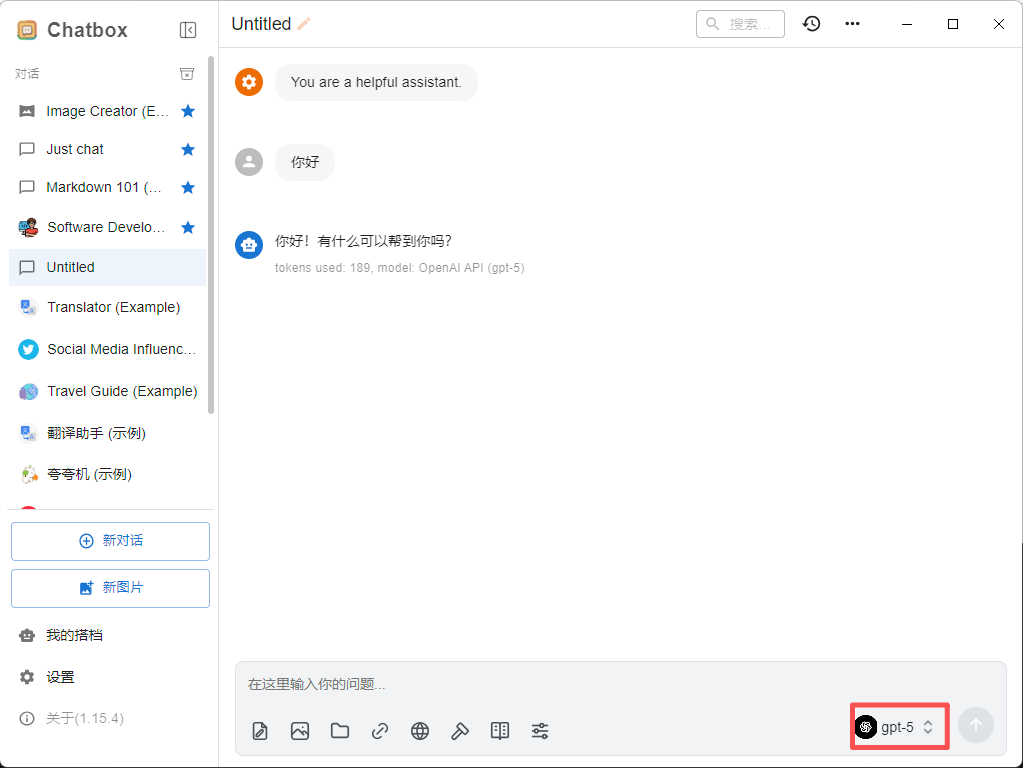Click the message input field
This screenshot has width=1023, height=768.
tap(620, 684)
